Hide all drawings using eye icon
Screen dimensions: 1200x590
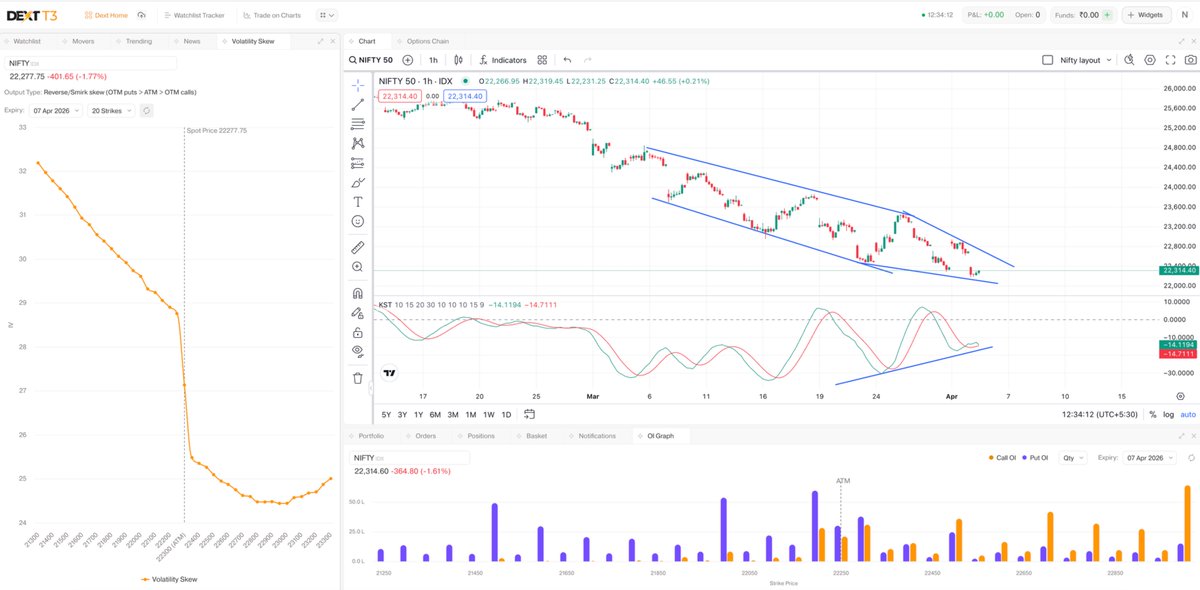click(x=358, y=351)
